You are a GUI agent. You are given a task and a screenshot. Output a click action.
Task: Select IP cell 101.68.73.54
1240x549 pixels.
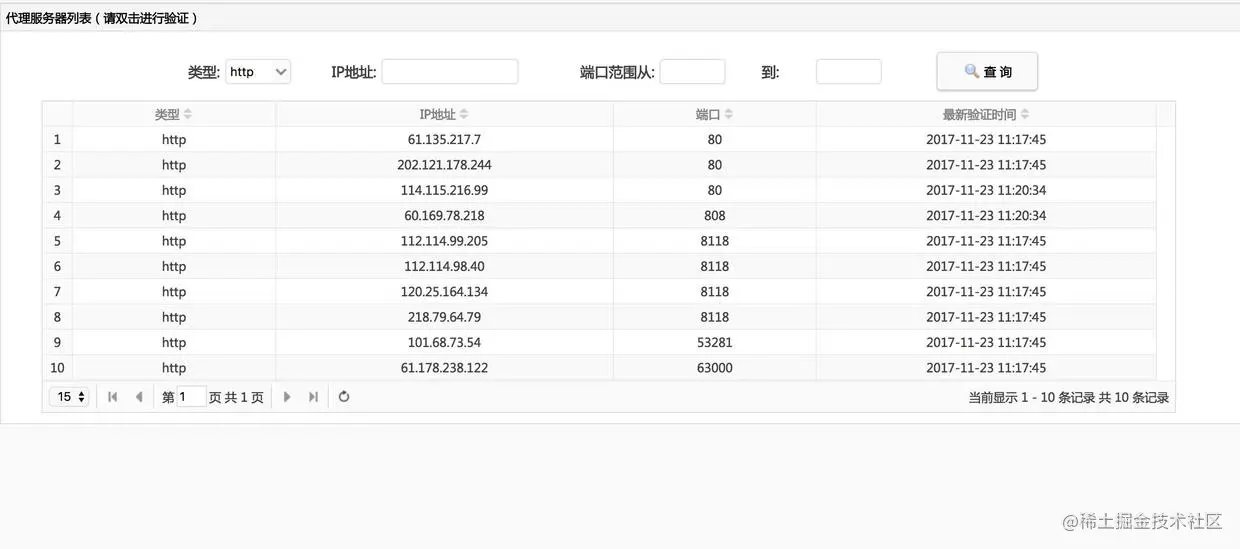(444, 343)
